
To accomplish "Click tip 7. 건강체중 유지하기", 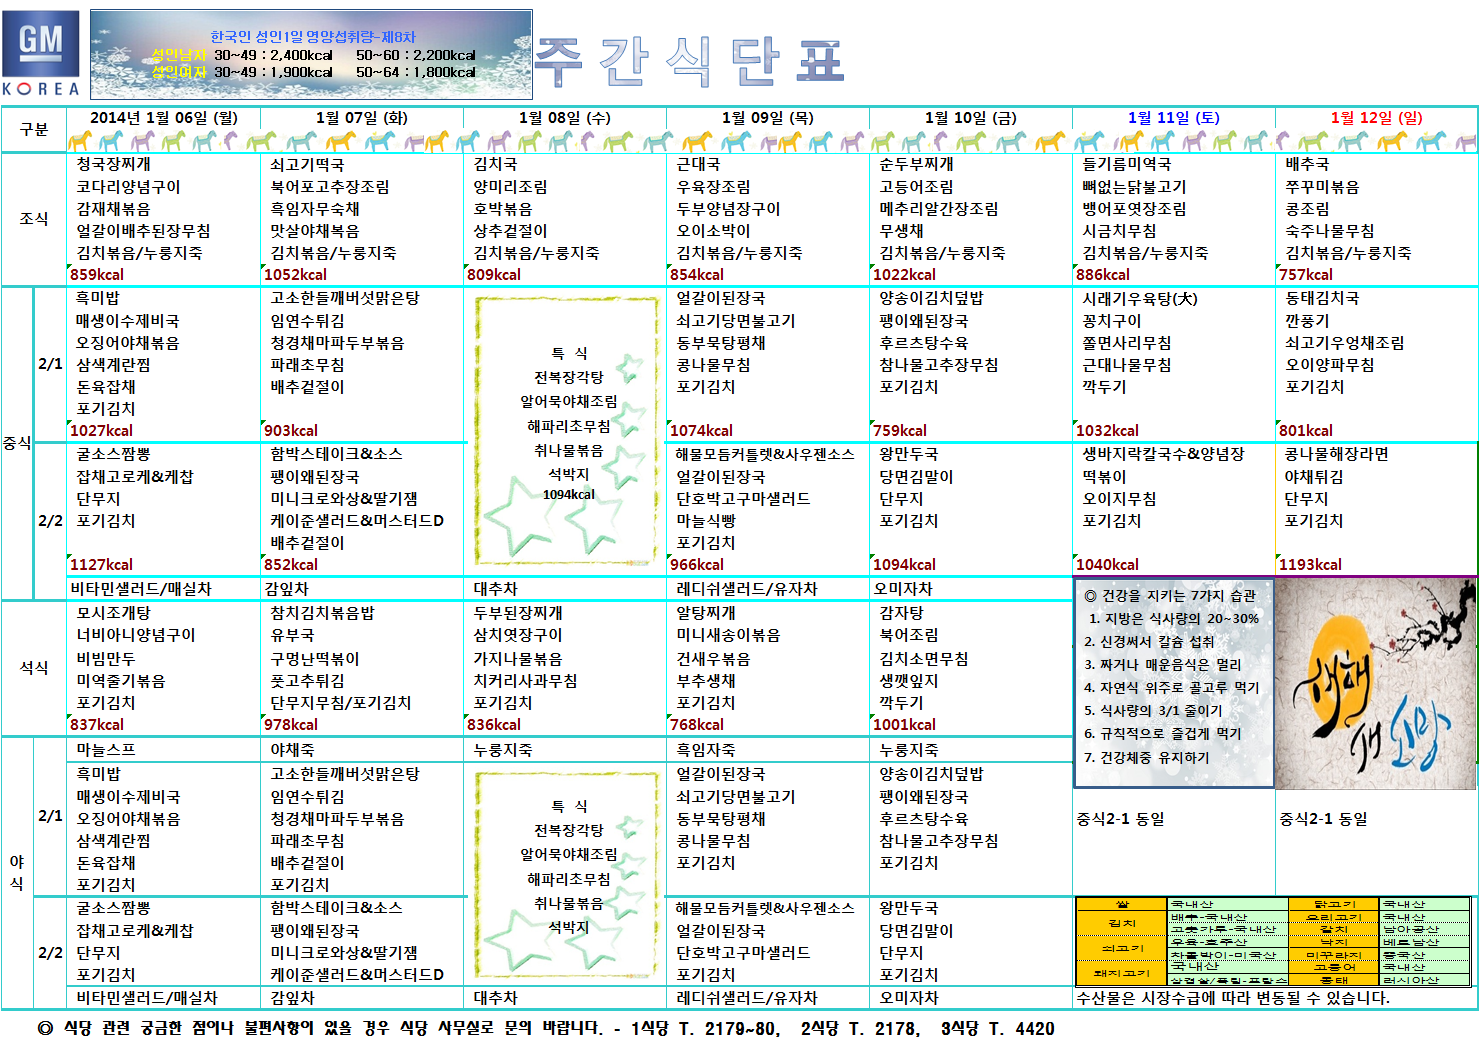I will click(x=1147, y=758).
